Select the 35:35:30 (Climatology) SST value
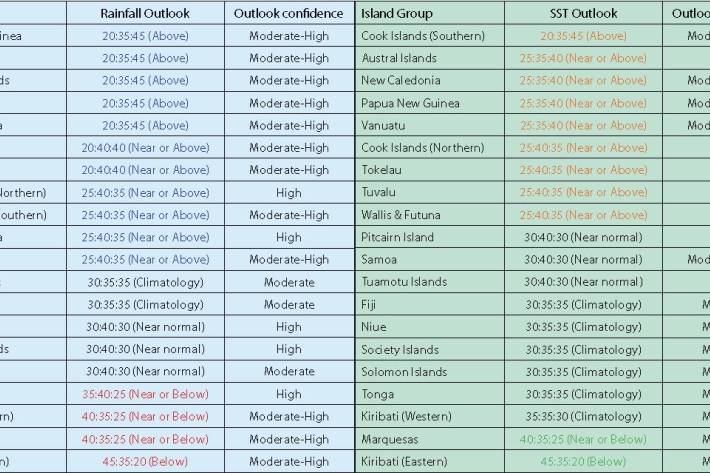 [583, 416]
